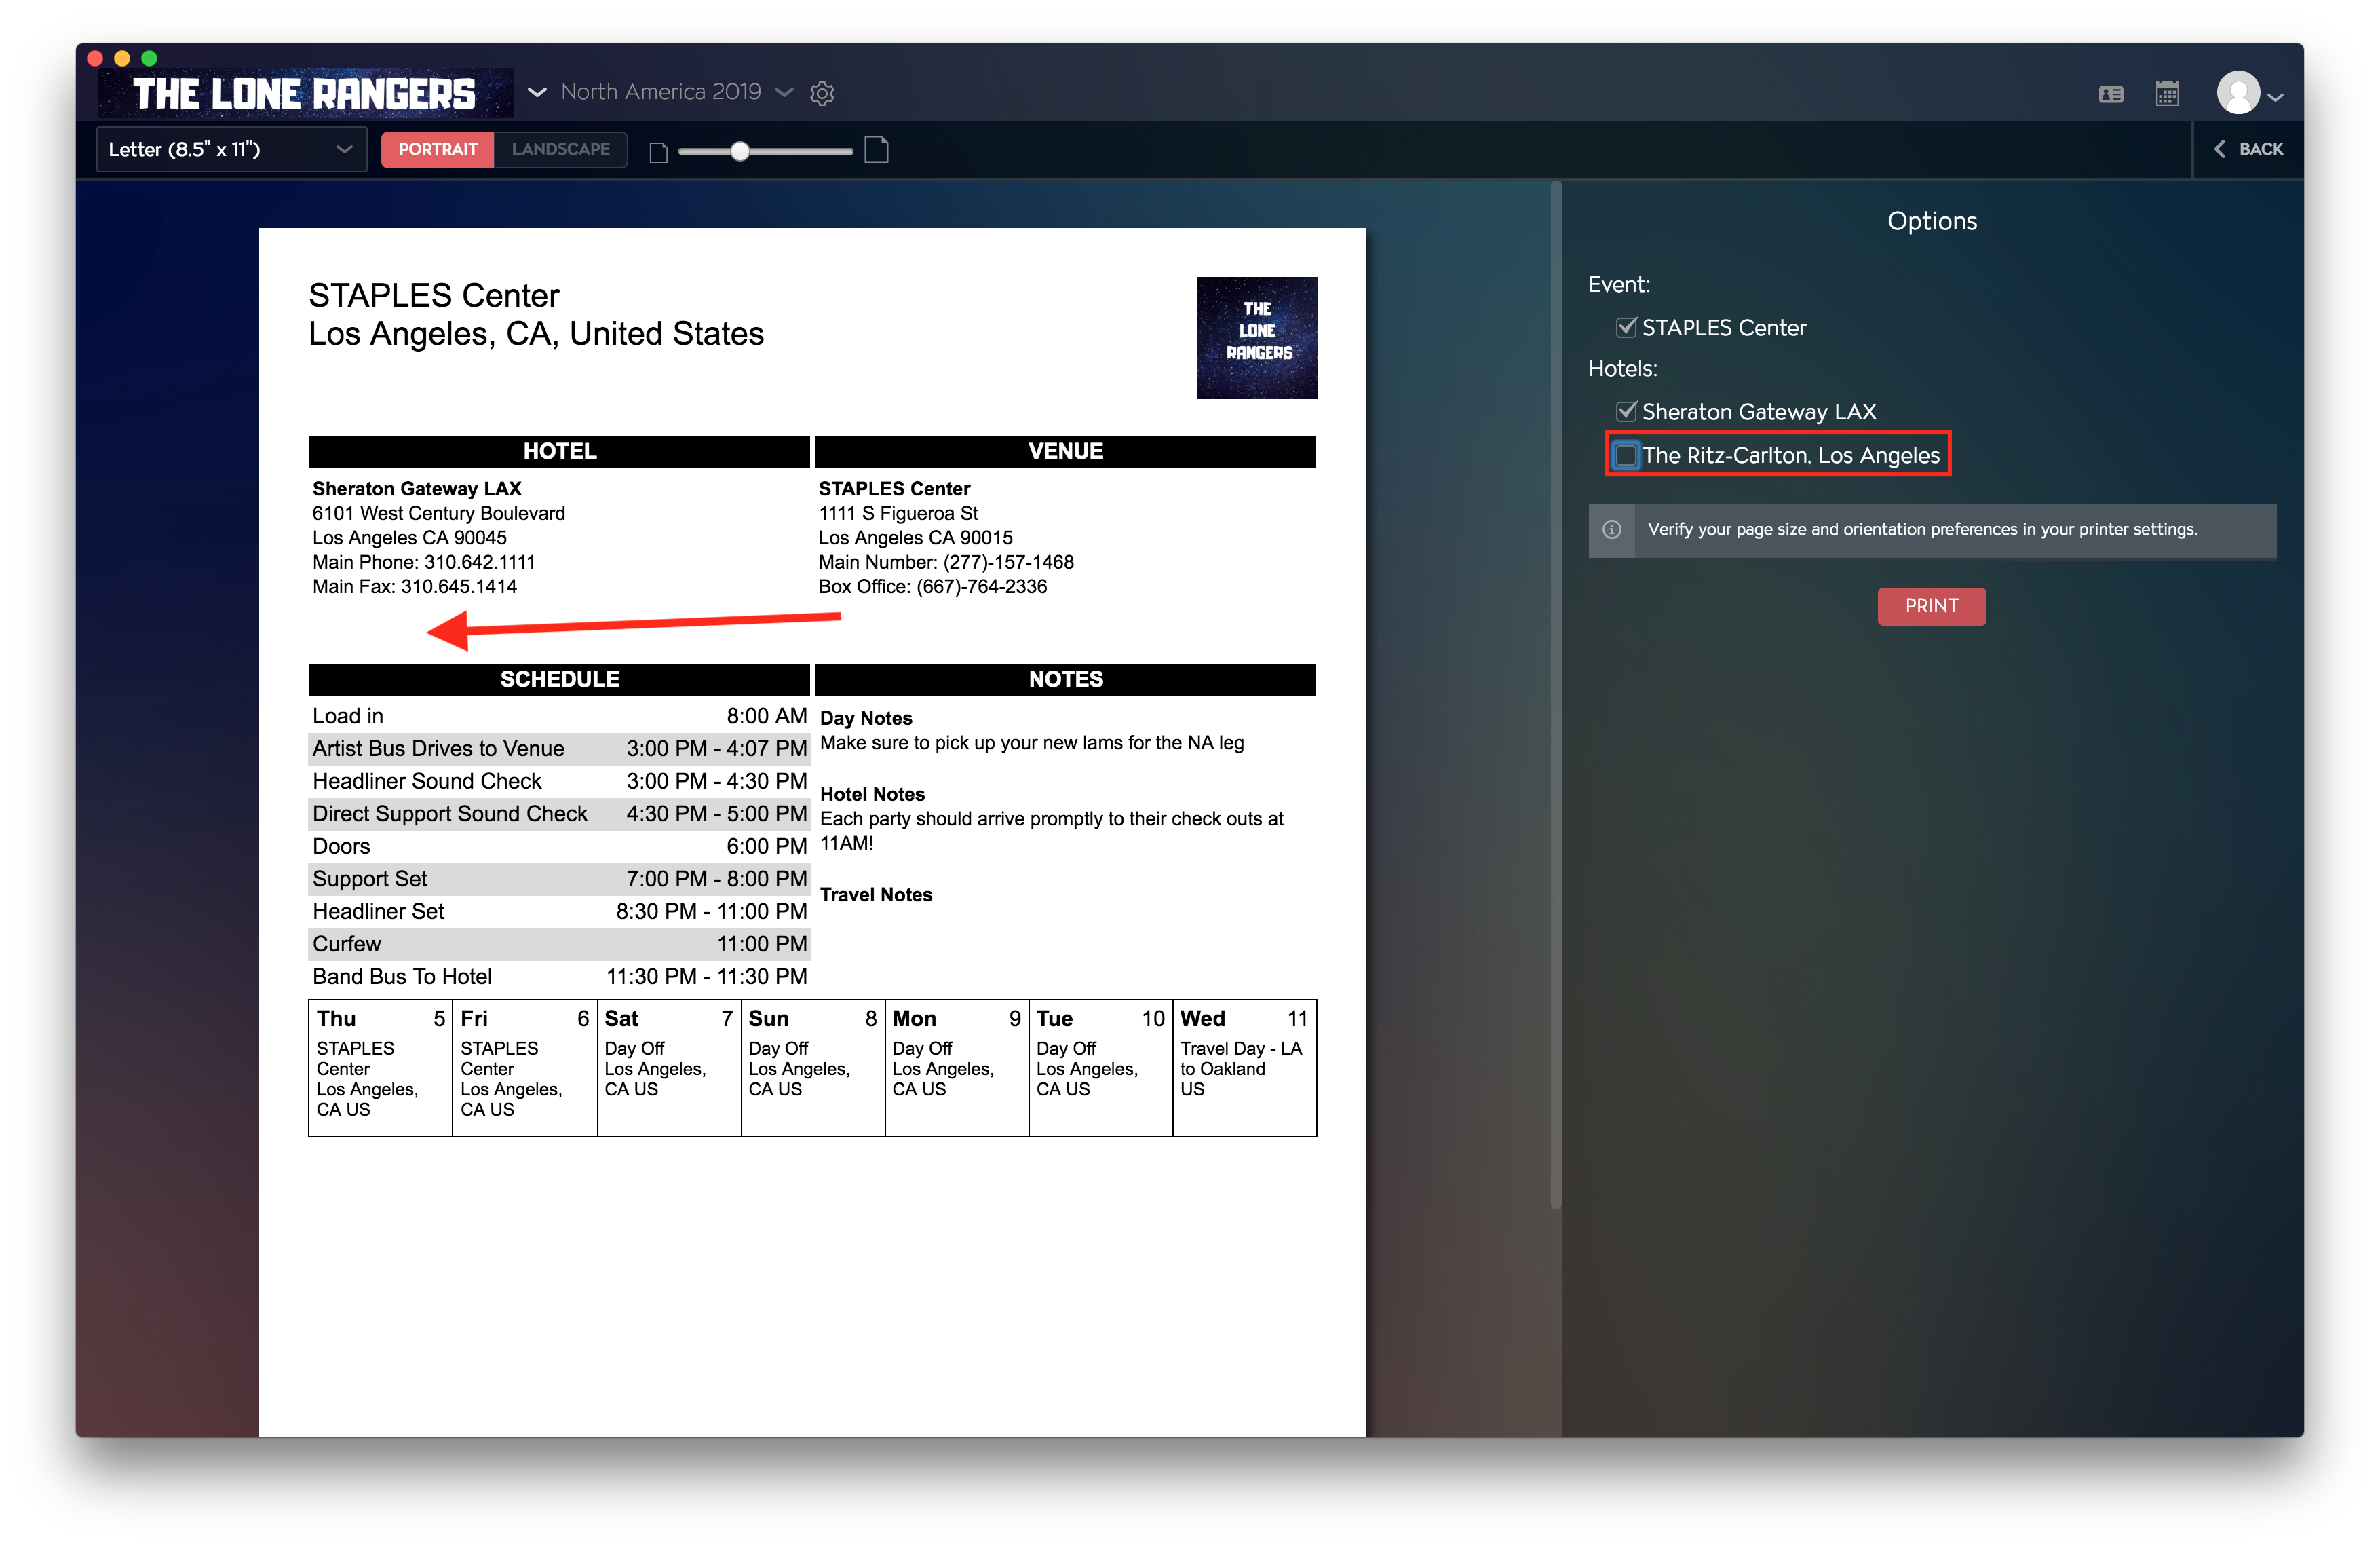Viewport: 2380px width, 1546px height.
Task: Click the 'Support Set' schedule row
Action: click(x=559, y=879)
